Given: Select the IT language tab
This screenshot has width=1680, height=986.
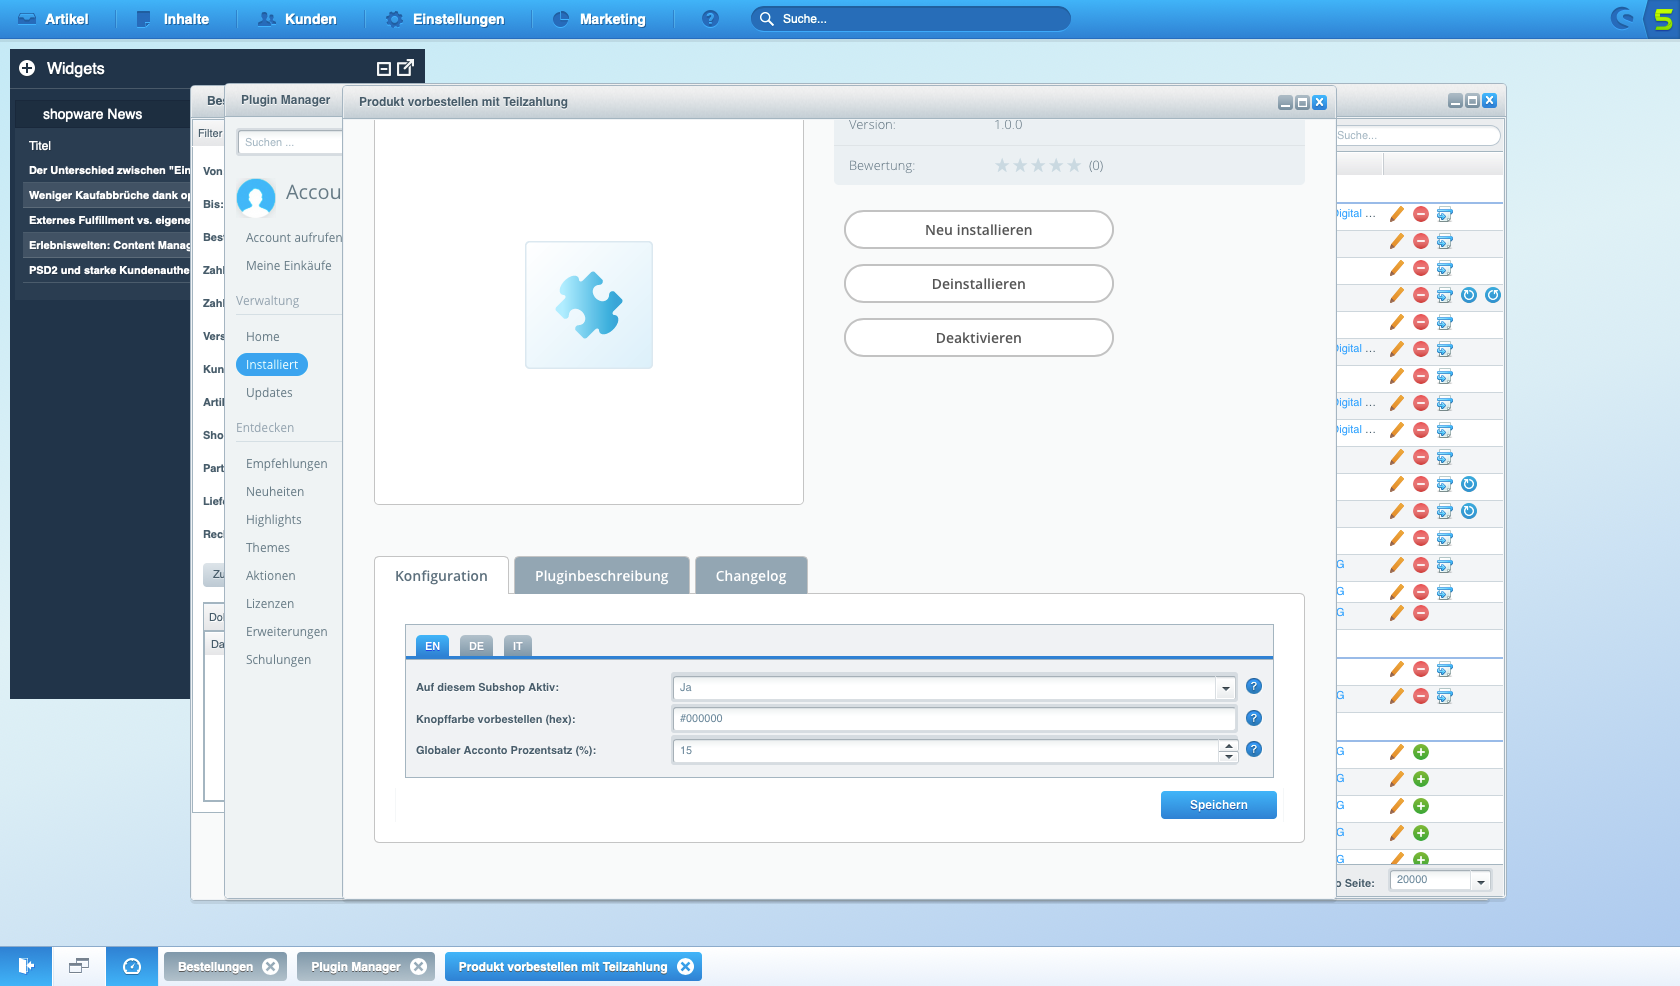Looking at the screenshot, I should pos(518,646).
